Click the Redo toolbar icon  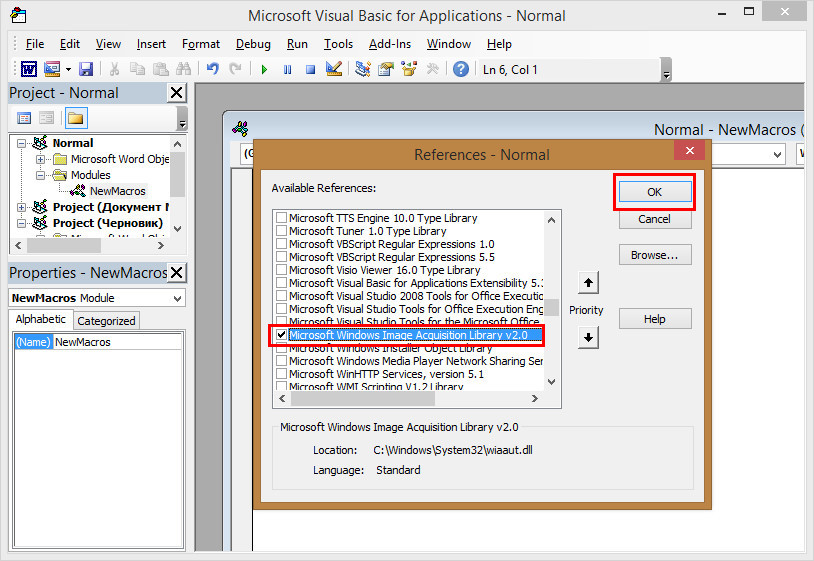coord(235,69)
